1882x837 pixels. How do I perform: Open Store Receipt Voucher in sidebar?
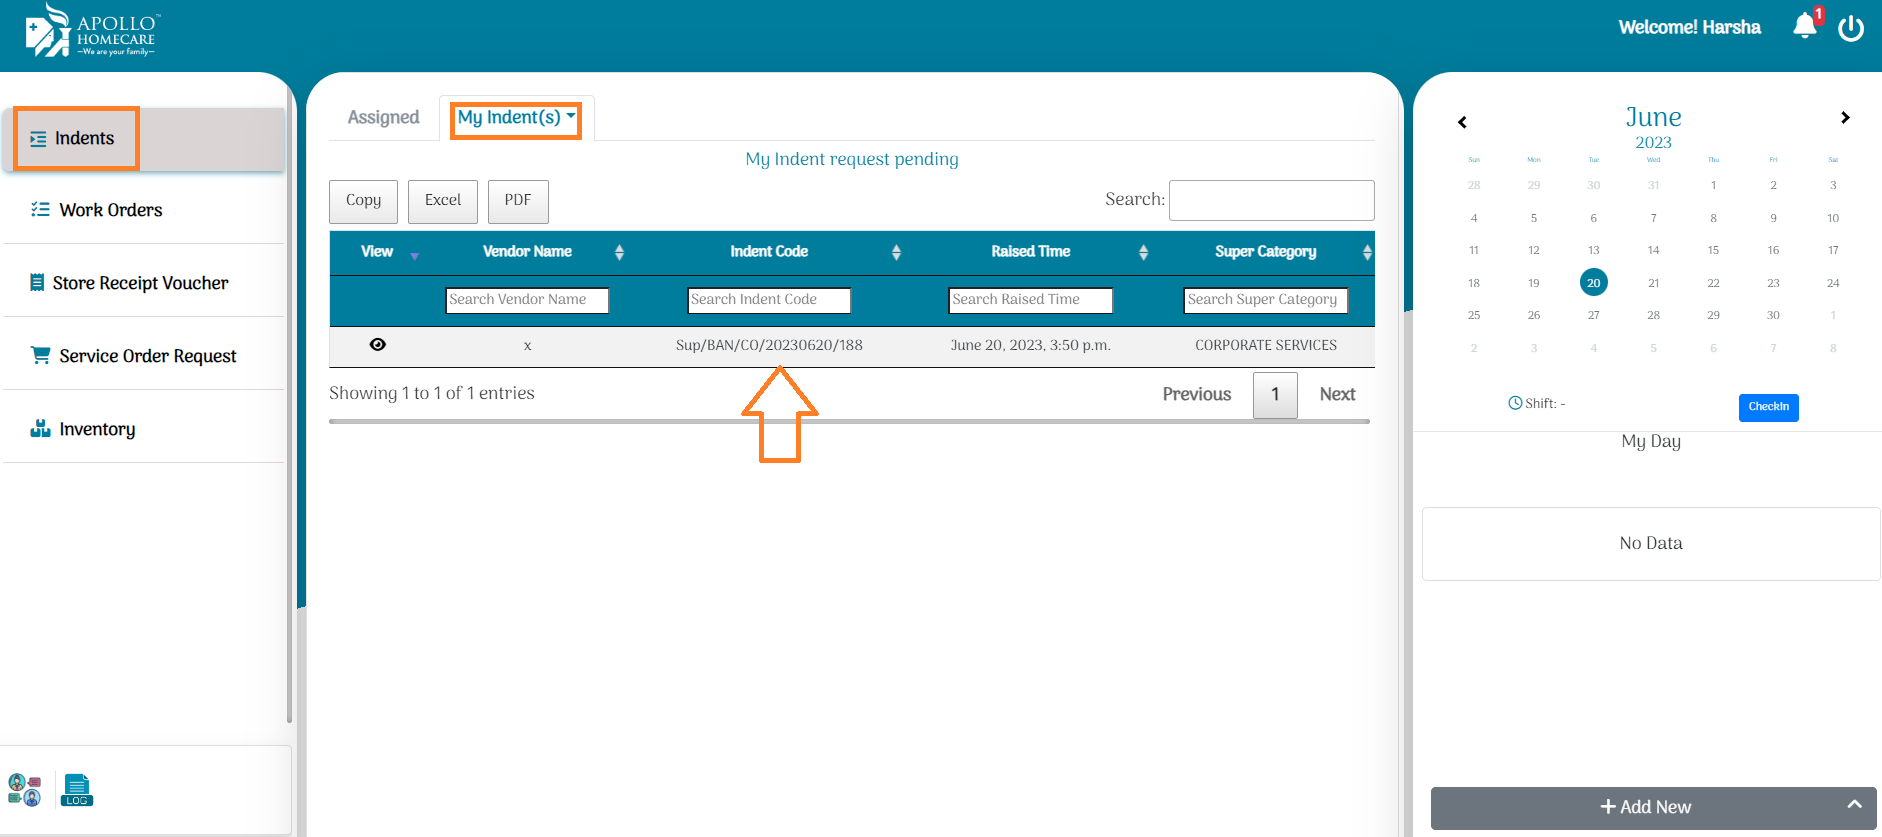[143, 283]
